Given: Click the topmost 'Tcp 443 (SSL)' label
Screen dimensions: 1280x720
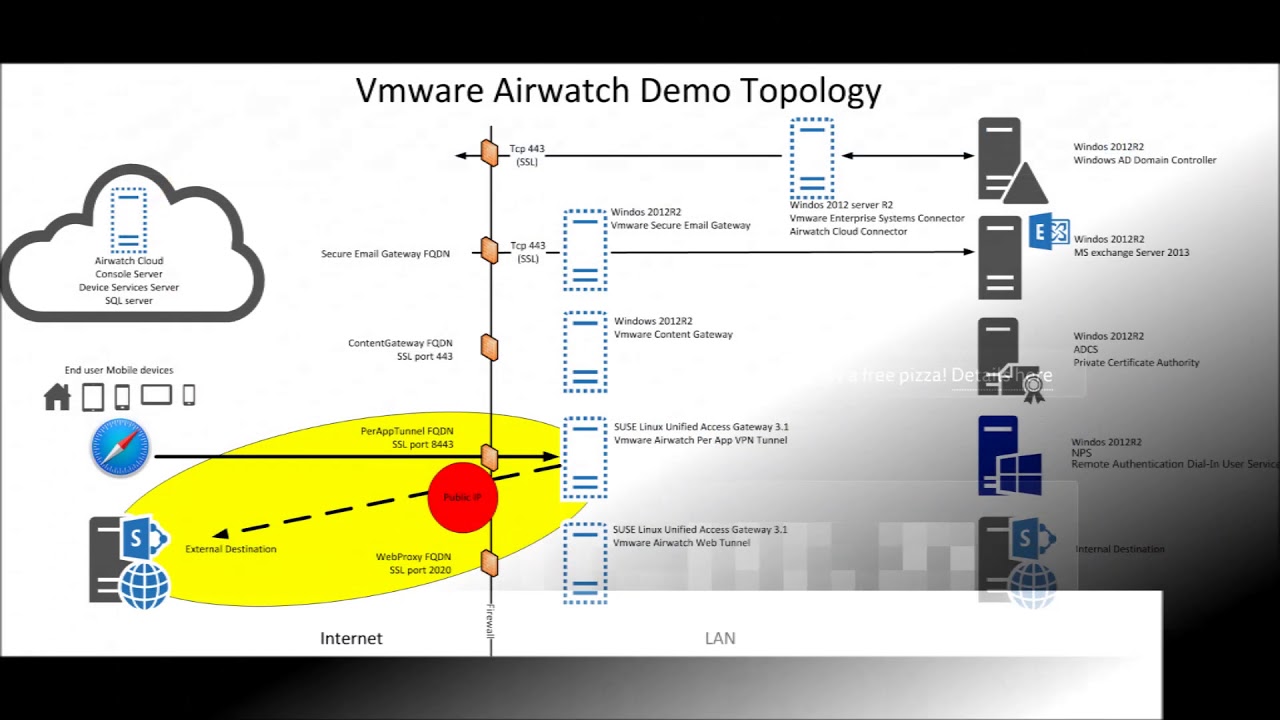Looking at the screenshot, I should [x=527, y=155].
